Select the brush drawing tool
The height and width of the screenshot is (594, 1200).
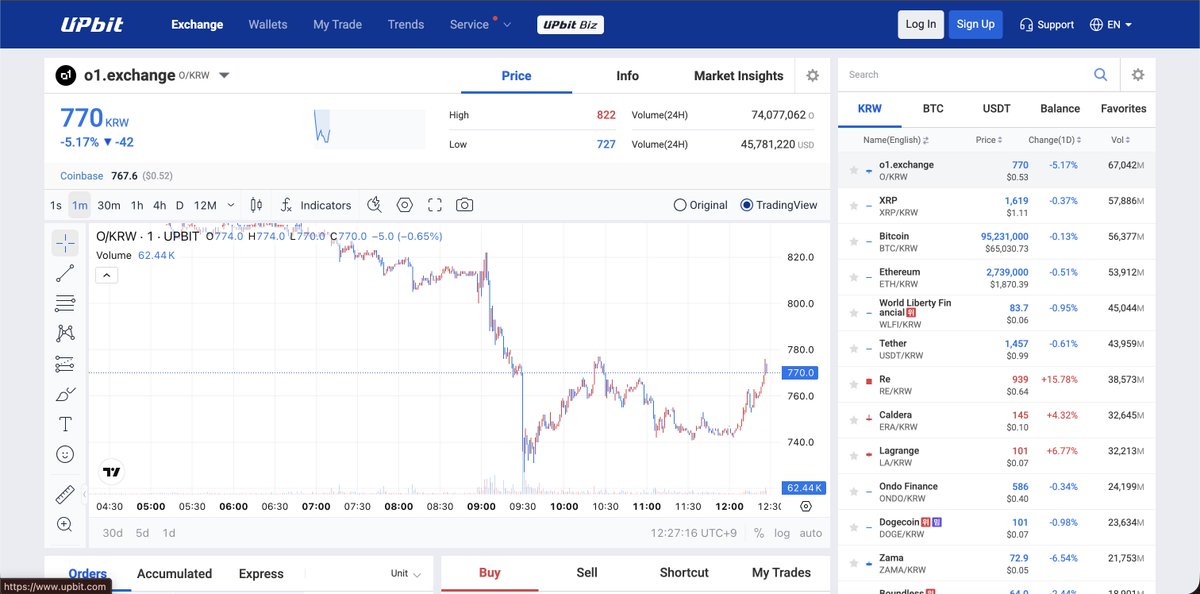(65, 394)
